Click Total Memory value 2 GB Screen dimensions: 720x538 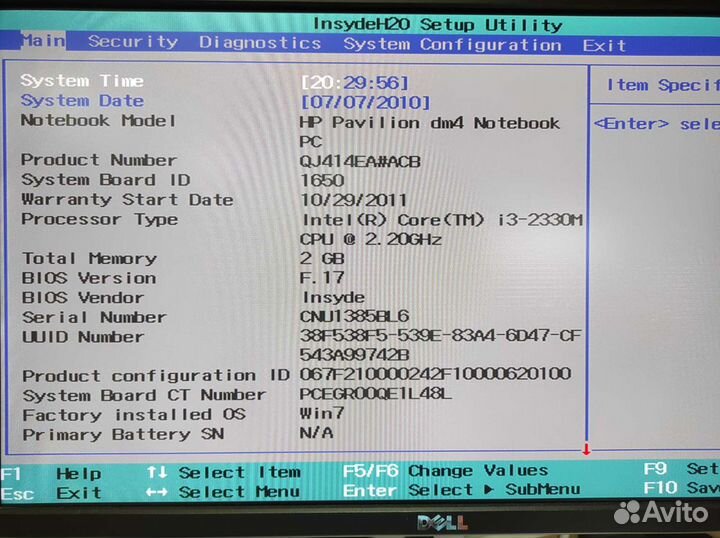coord(322,258)
